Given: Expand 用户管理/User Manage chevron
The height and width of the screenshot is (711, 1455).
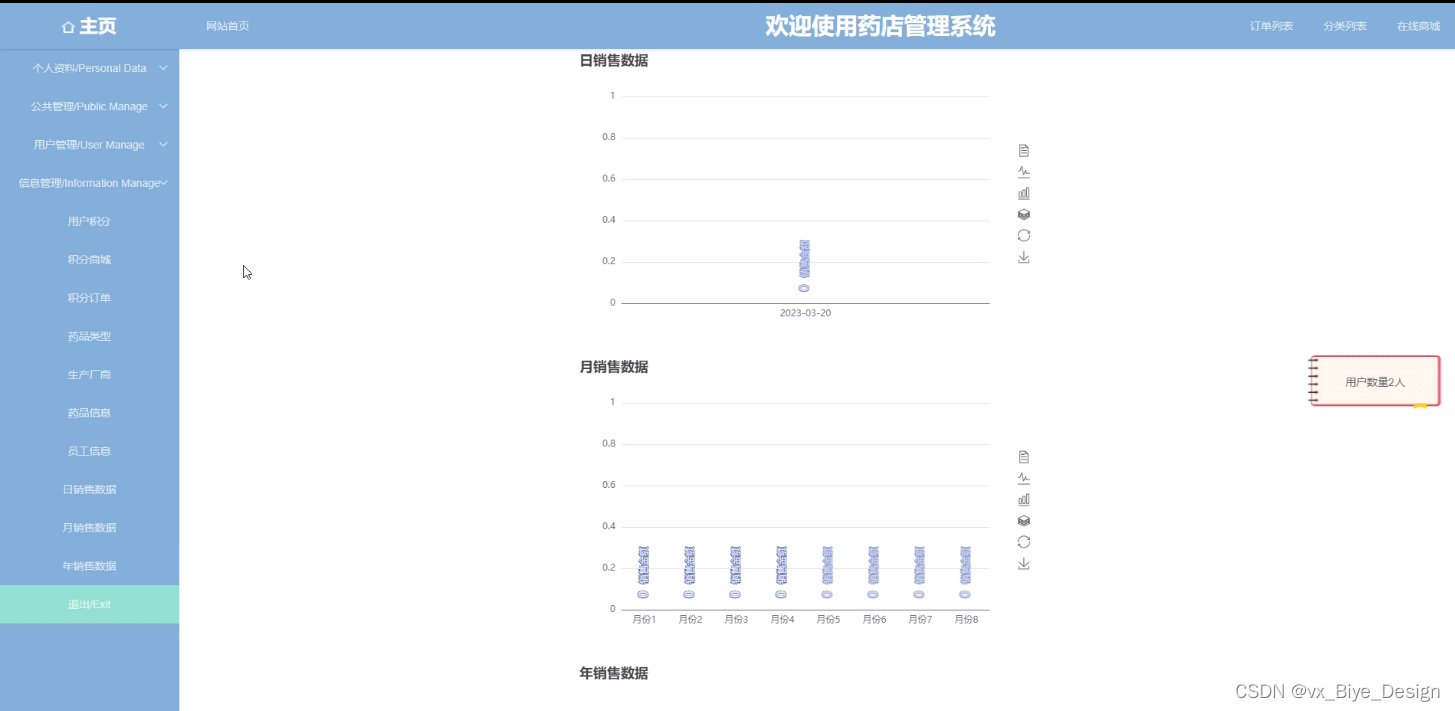Looking at the screenshot, I should 163,145.
